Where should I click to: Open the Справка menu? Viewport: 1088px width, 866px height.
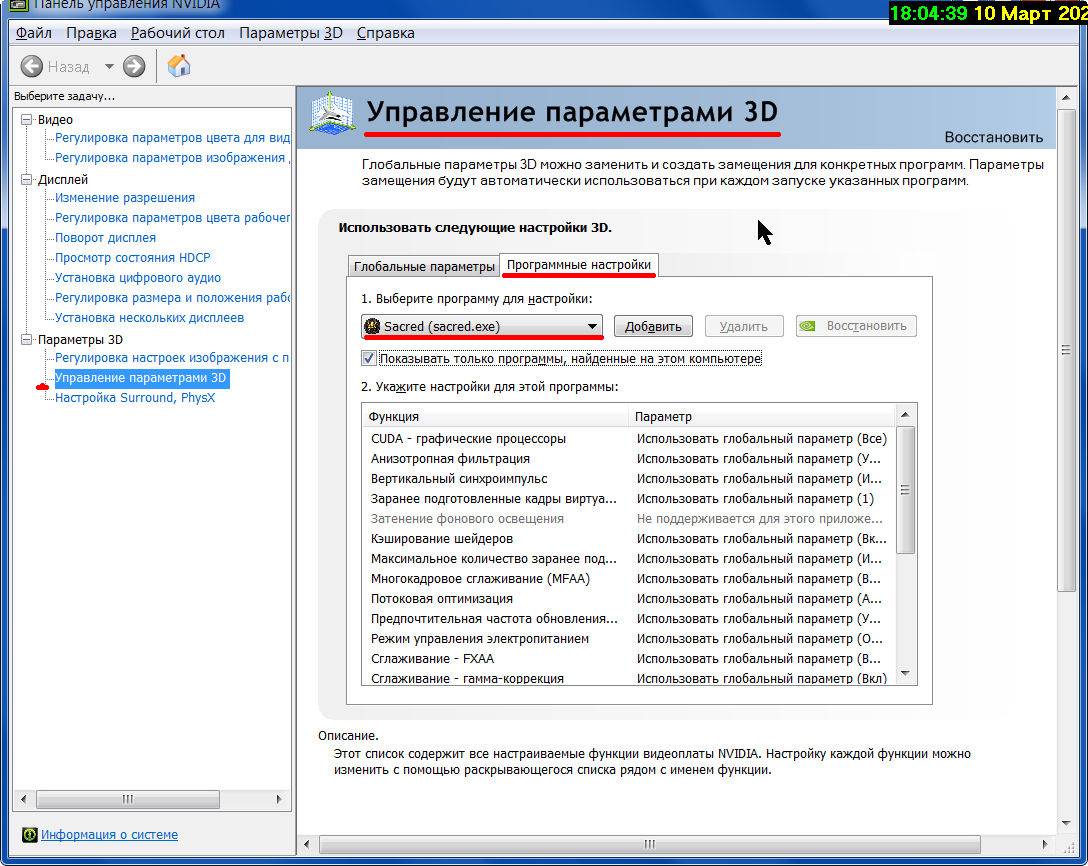pyautogui.click(x=385, y=33)
